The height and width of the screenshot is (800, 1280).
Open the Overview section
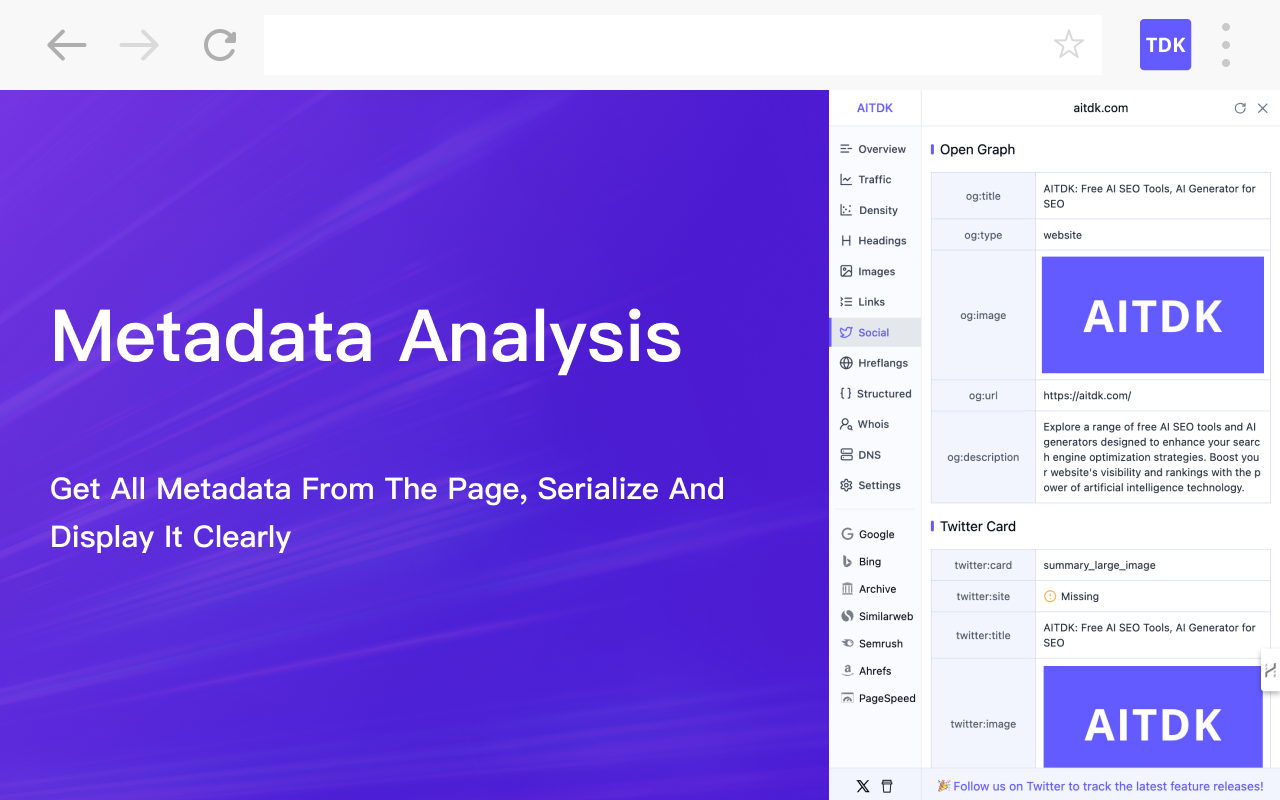875,149
